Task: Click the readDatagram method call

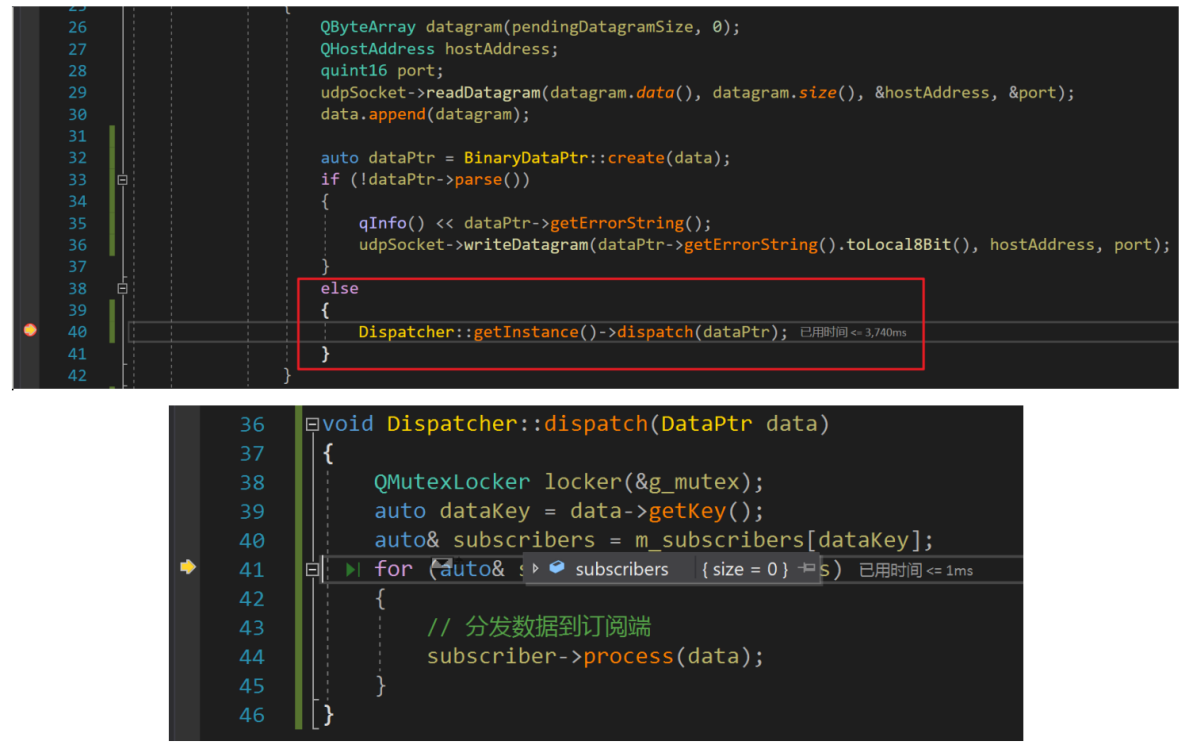Action: pos(484,93)
